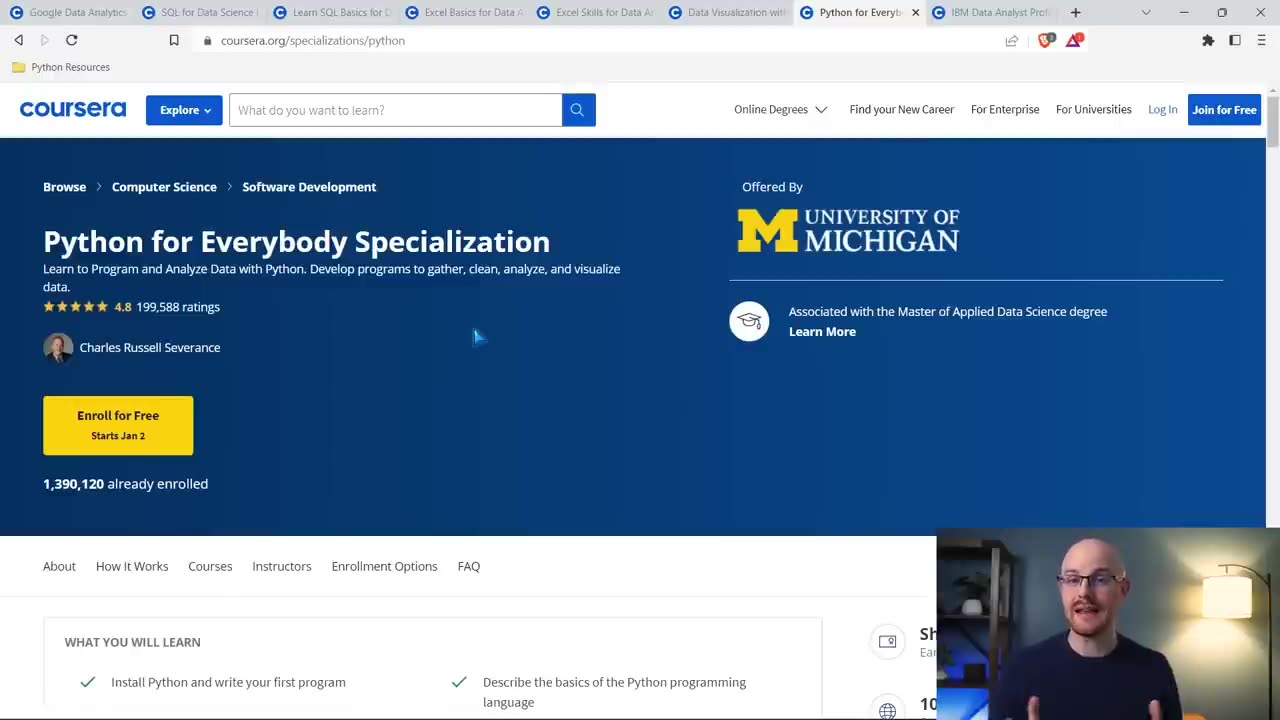Viewport: 1280px width, 720px height.
Task: Select the Instructors section tab
Action: pos(282,566)
